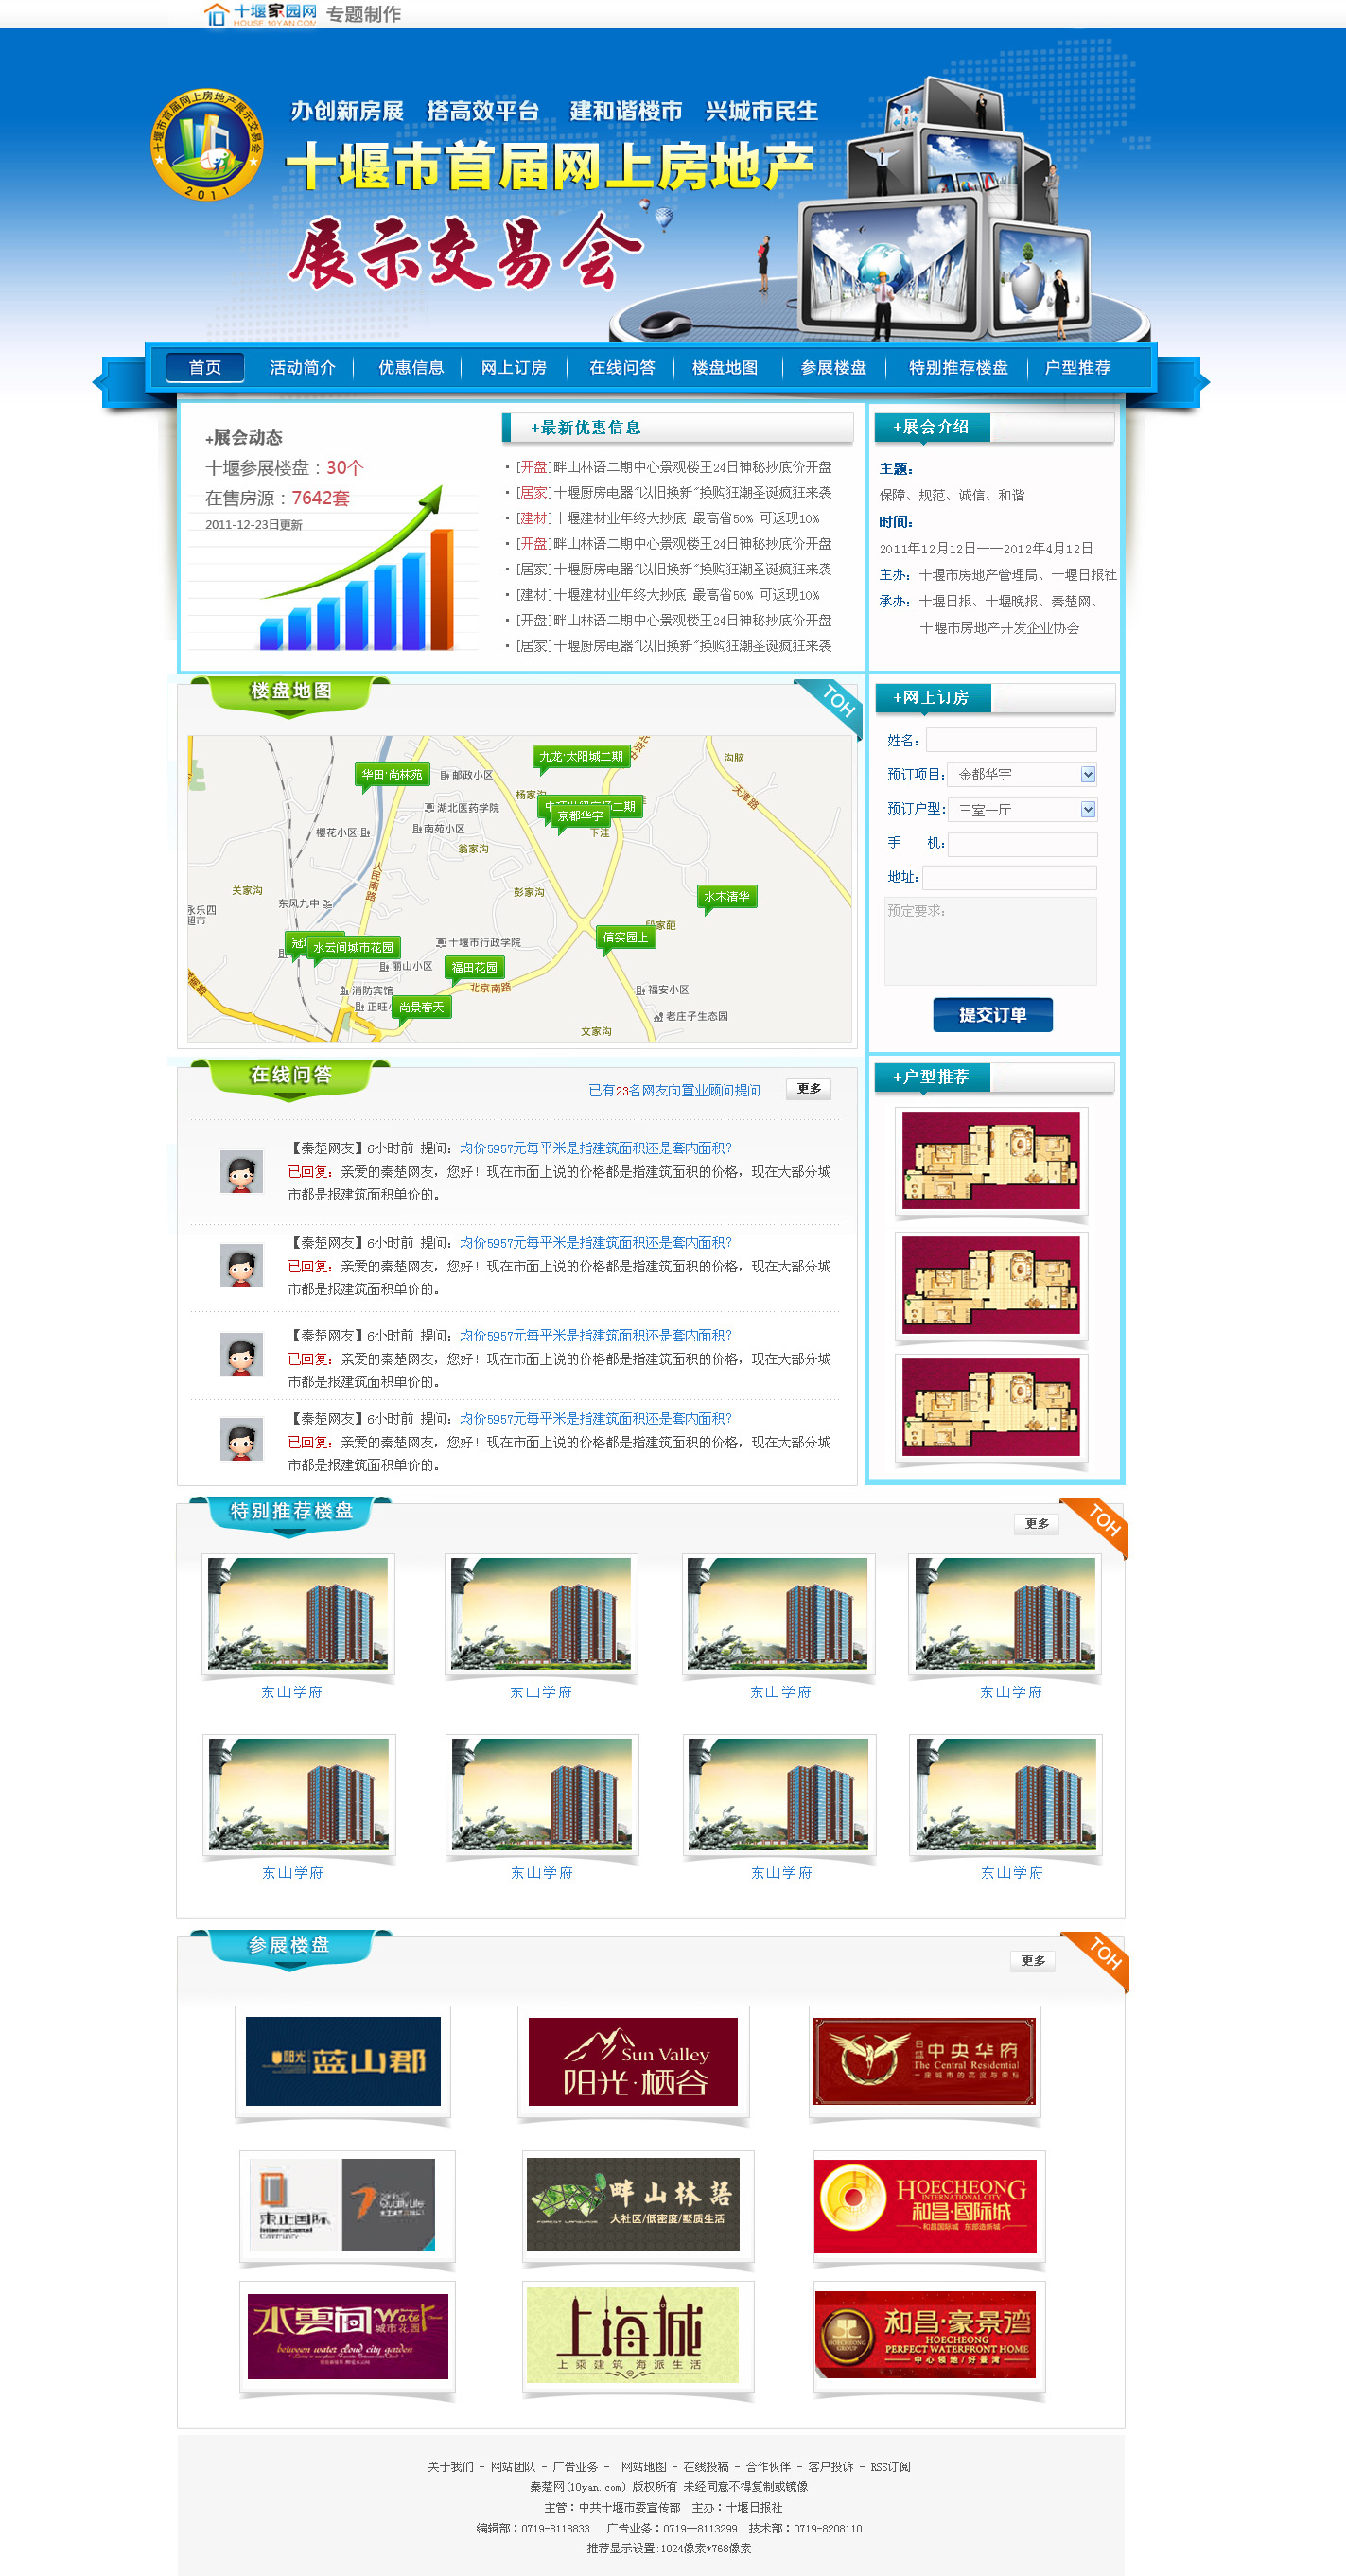Click the 更多 button in 参展楼盘 section

pyautogui.click(x=1033, y=1960)
